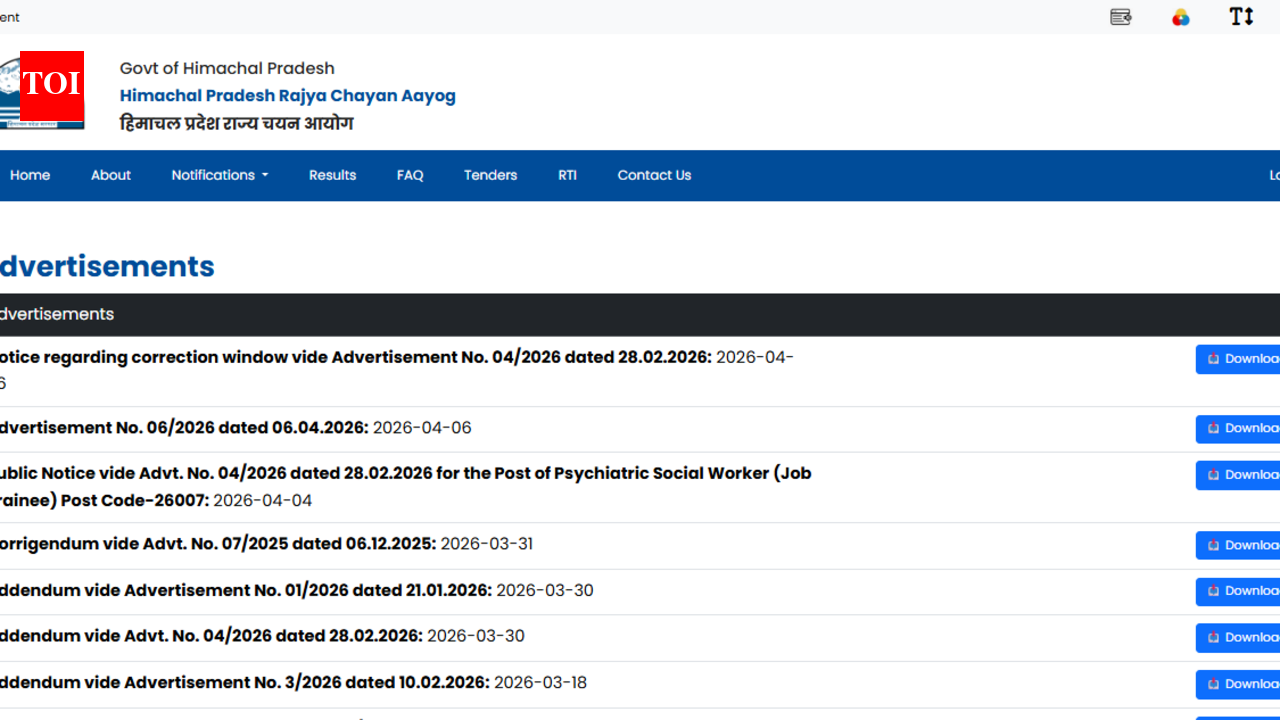The image size is (1280, 720).
Task: Open the RTI page link
Action: [567, 175]
